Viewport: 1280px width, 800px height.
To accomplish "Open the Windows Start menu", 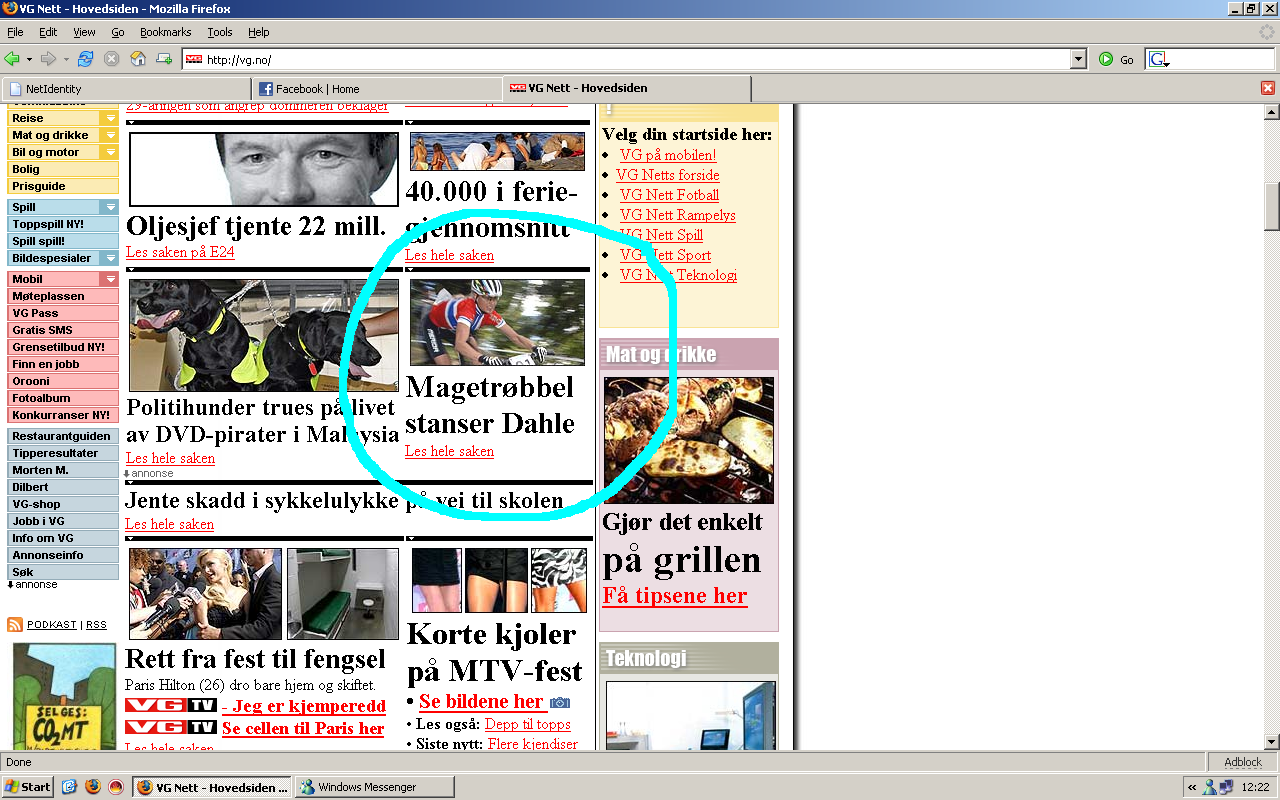I will (28, 787).
